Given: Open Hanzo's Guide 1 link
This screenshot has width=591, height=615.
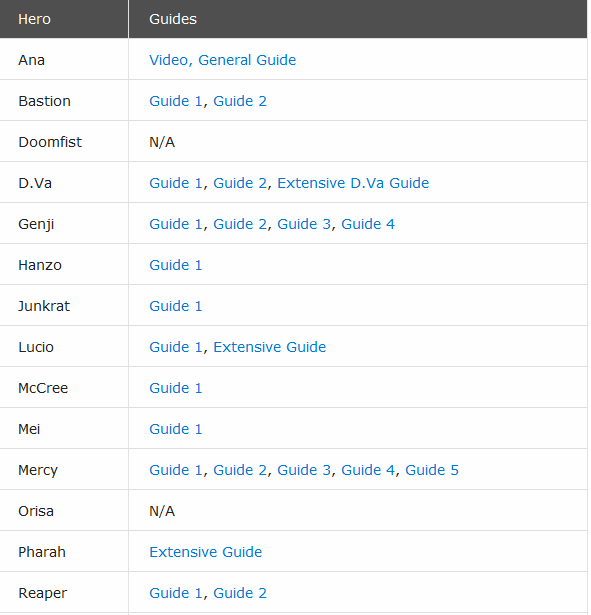Looking at the screenshot, I should click(x=176, y=265).
